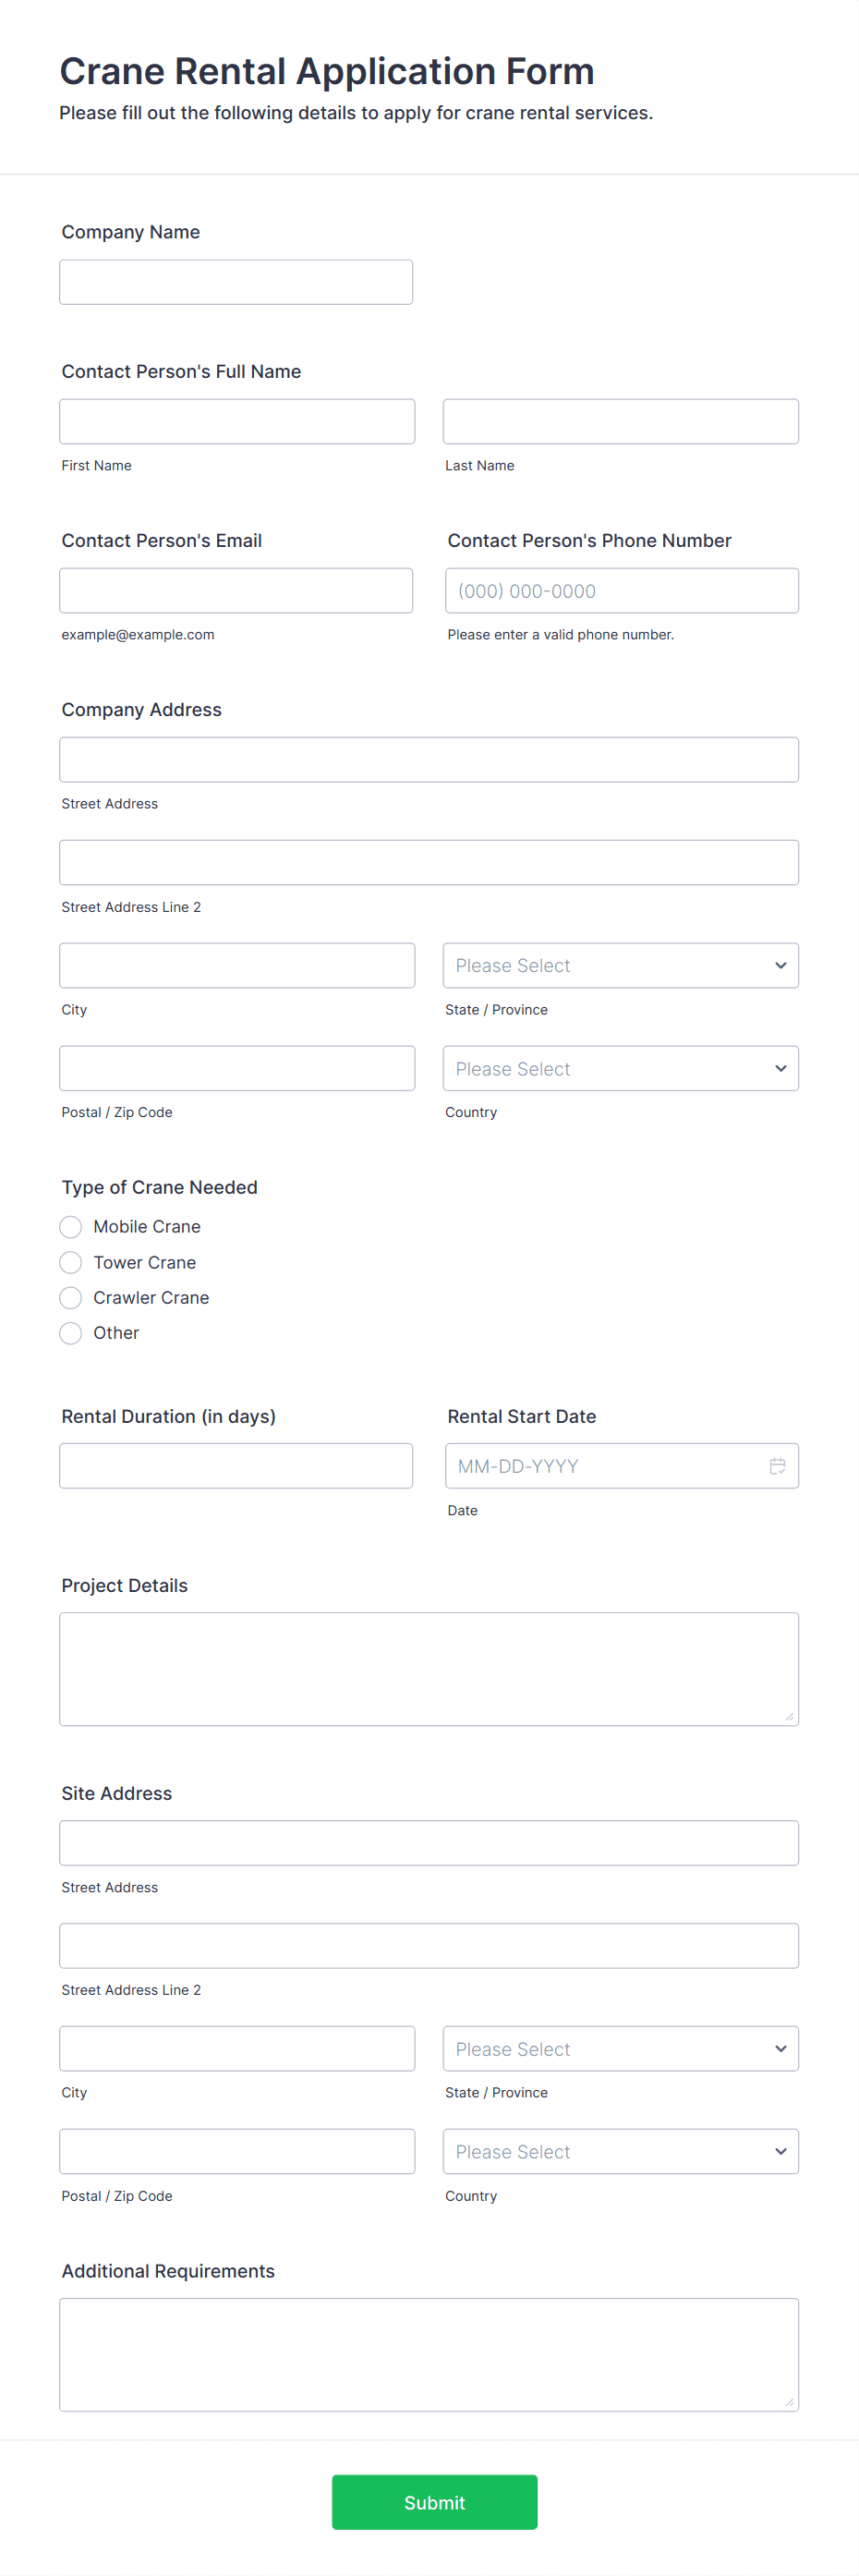The width and height of the screenshot is (859, 2576).
Task: Choose Other as the crane type needed
Action: [70, 1332]
